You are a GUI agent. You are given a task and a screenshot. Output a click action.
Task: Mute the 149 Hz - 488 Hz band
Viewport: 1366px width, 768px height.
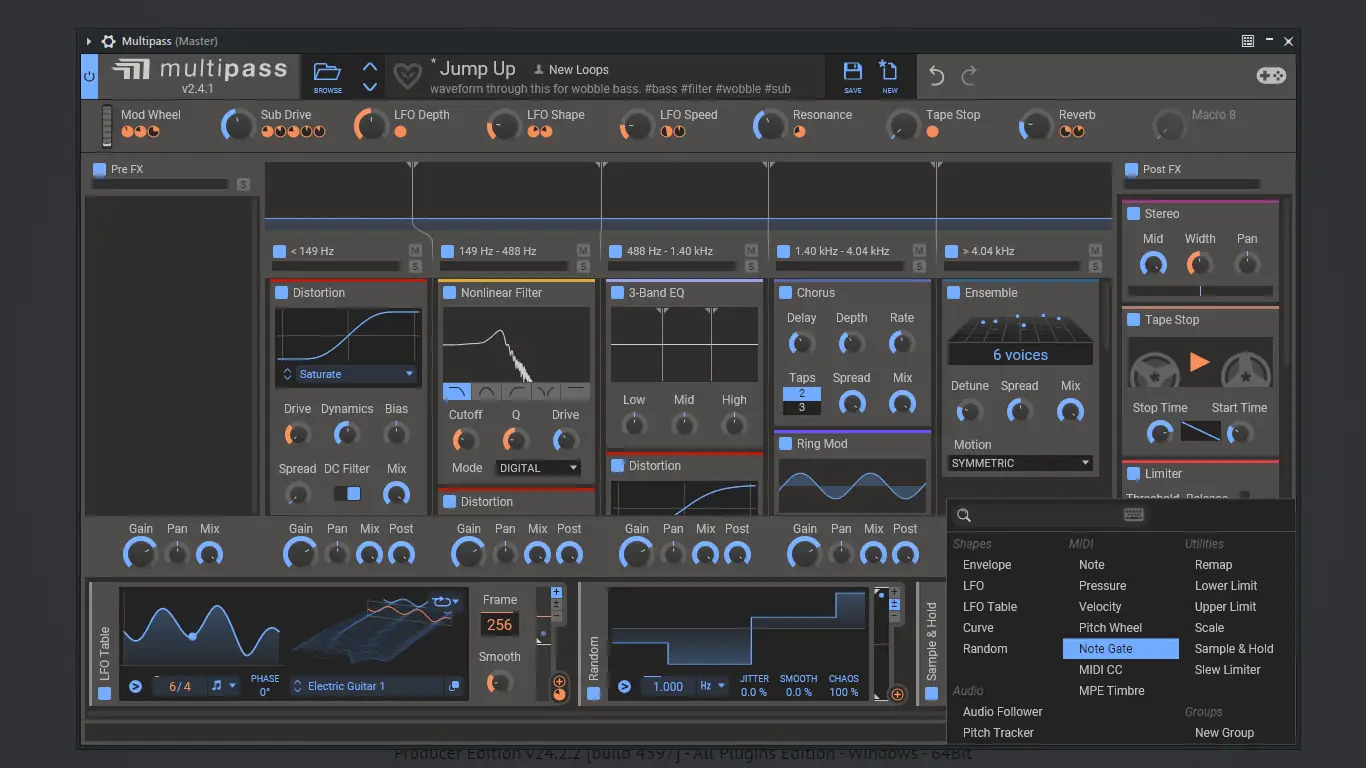click(583, 250)
